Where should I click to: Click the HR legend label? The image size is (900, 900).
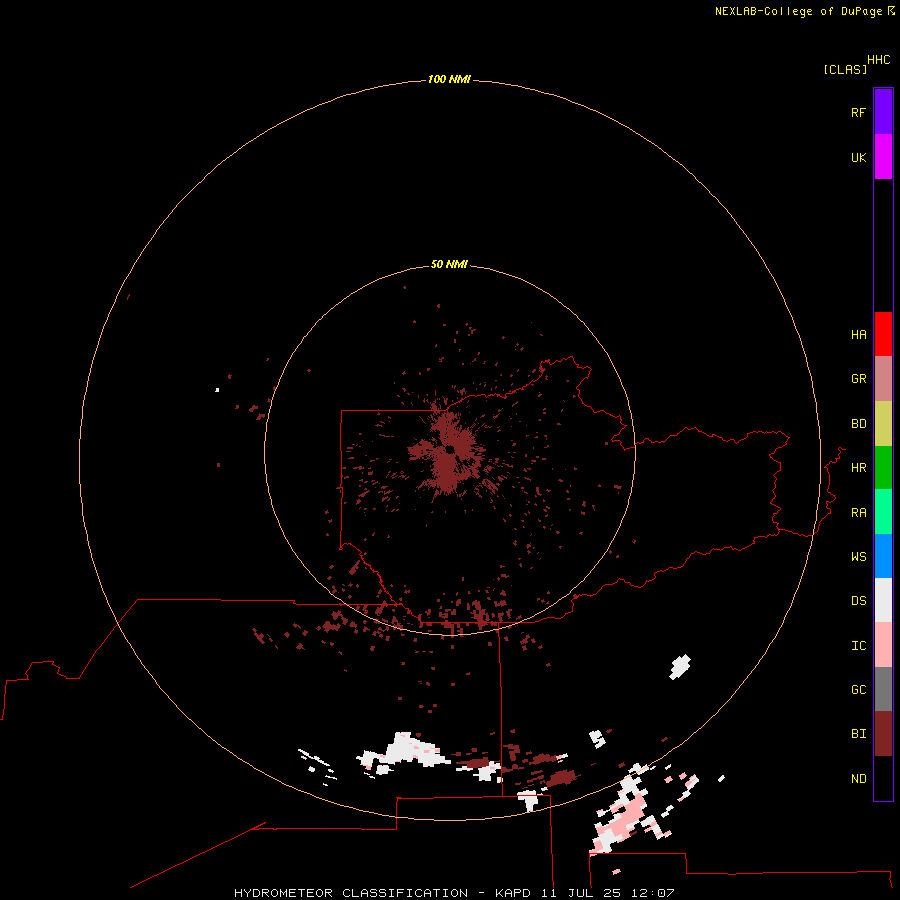858,468
